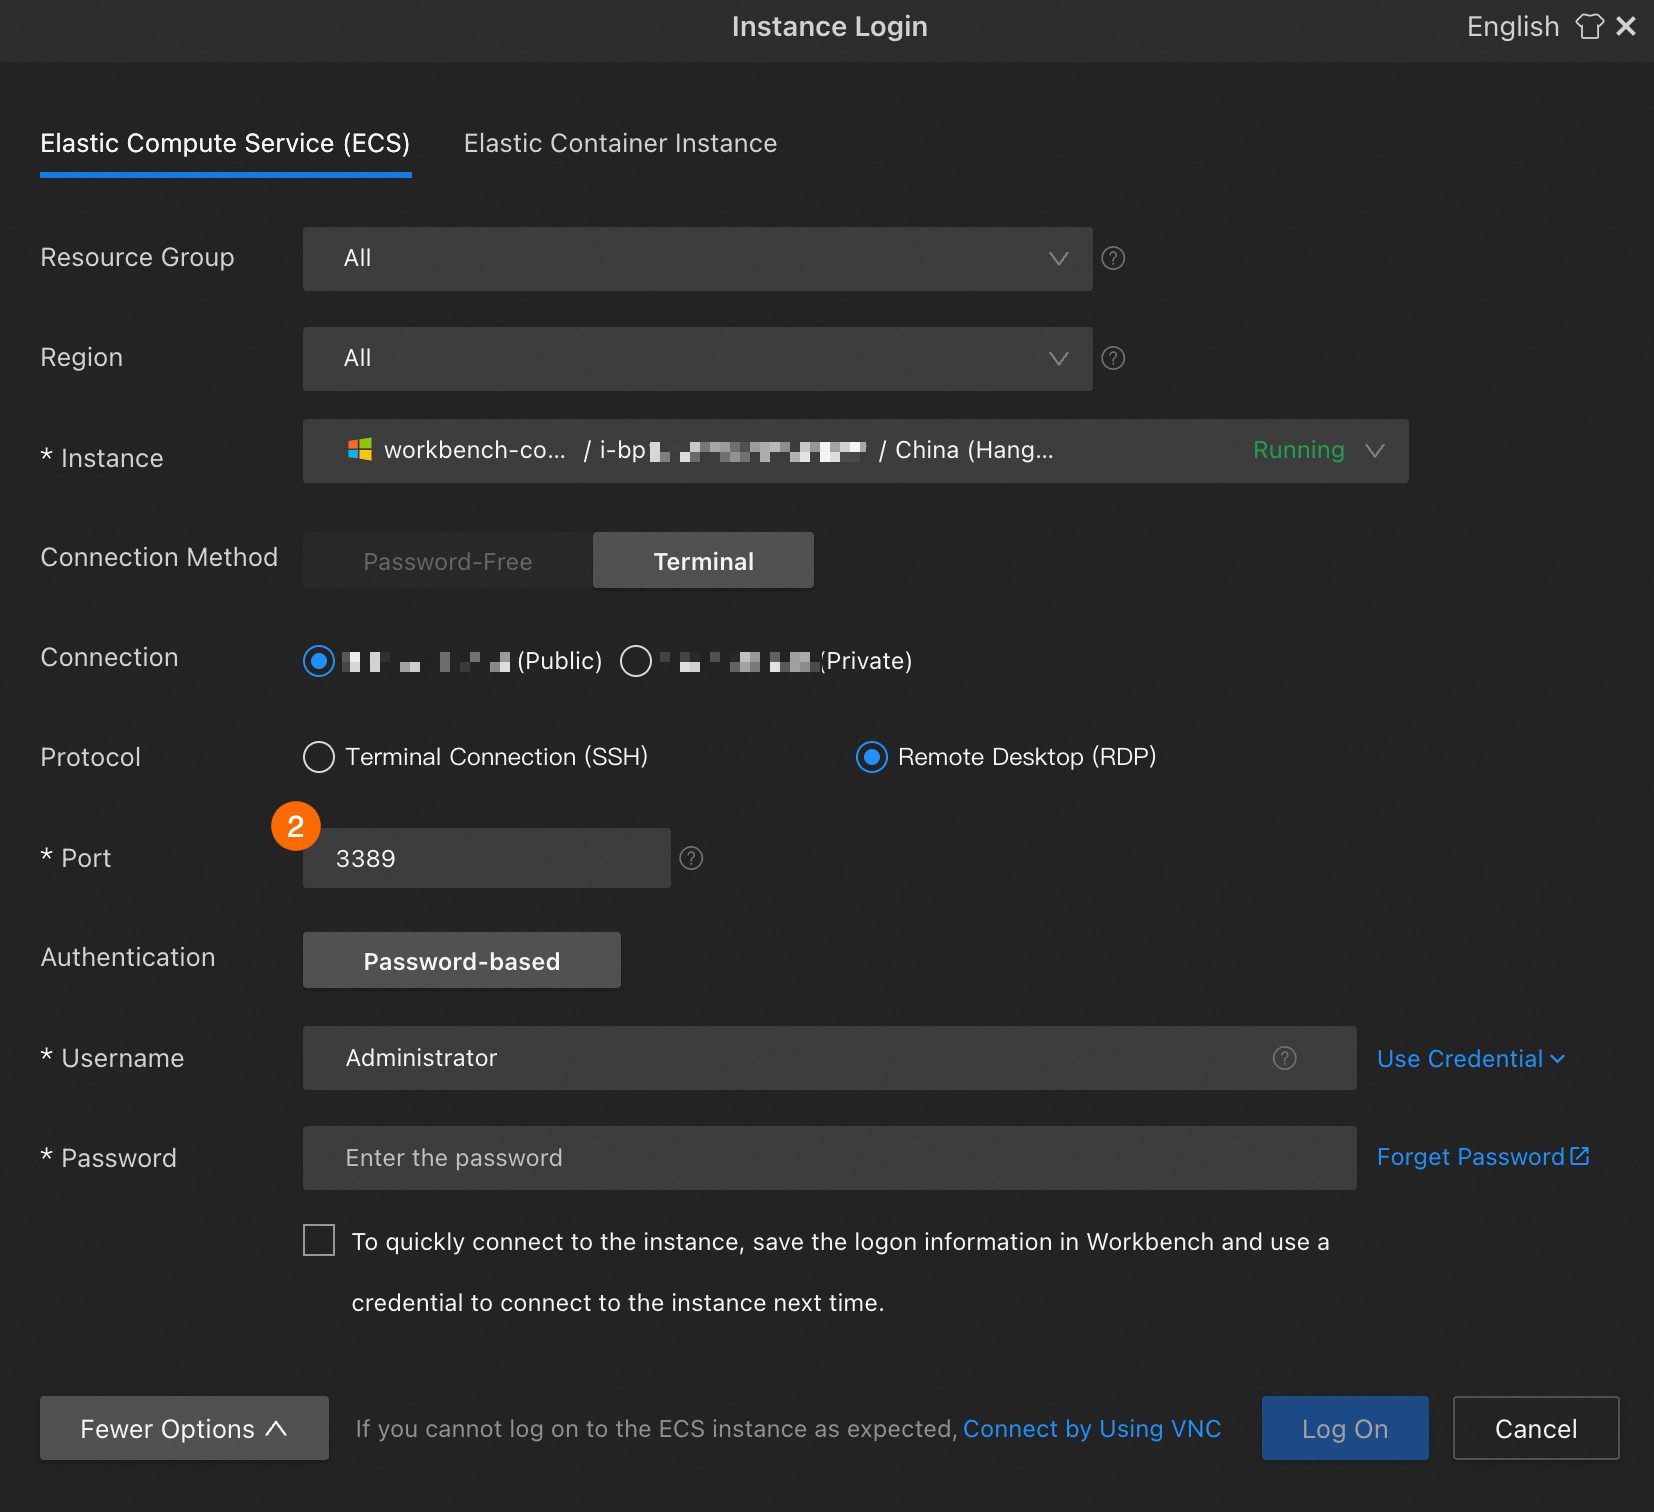1654x1512 pixels.
Task: Click the help icon beside Port field
Action: [x=691, y=859]
